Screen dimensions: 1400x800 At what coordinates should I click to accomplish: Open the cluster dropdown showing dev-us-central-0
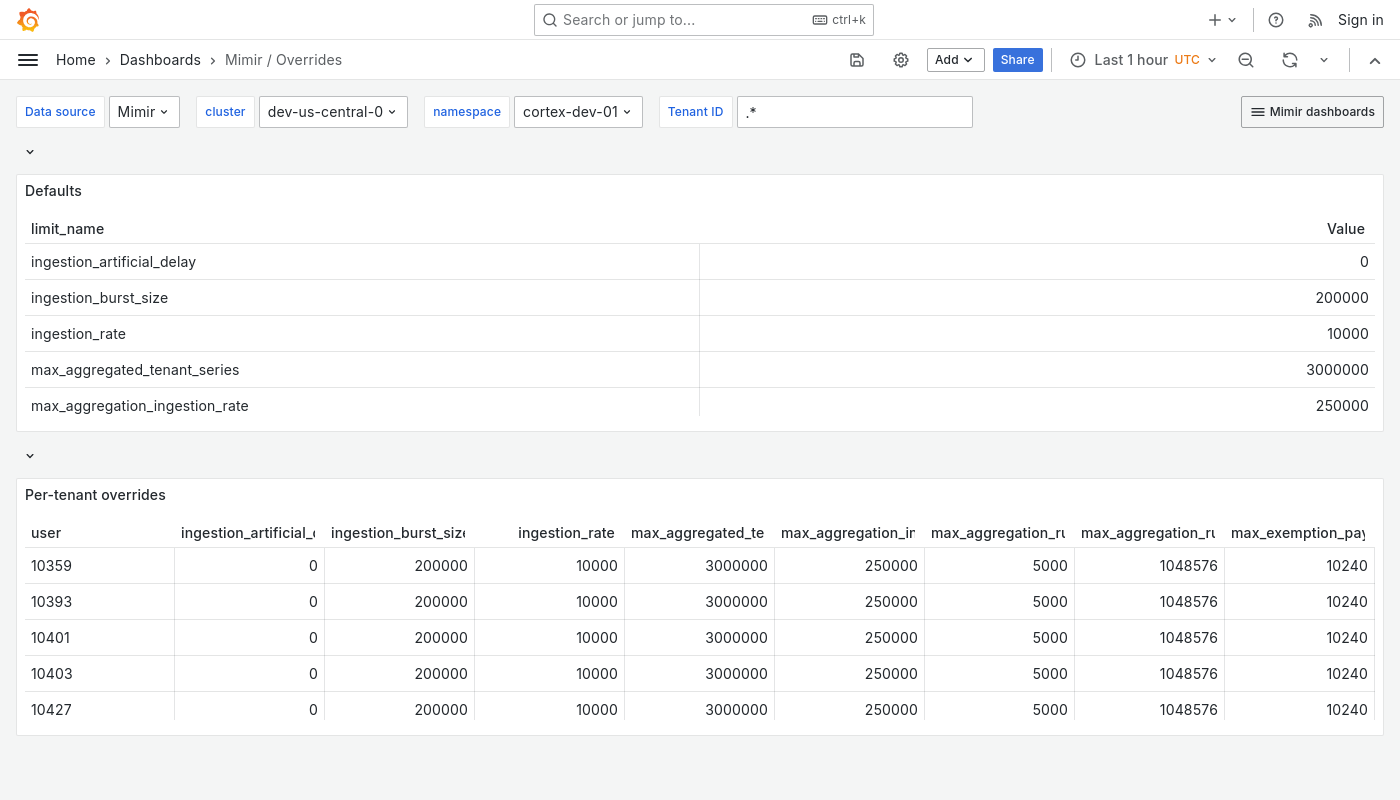coord(333,112)
